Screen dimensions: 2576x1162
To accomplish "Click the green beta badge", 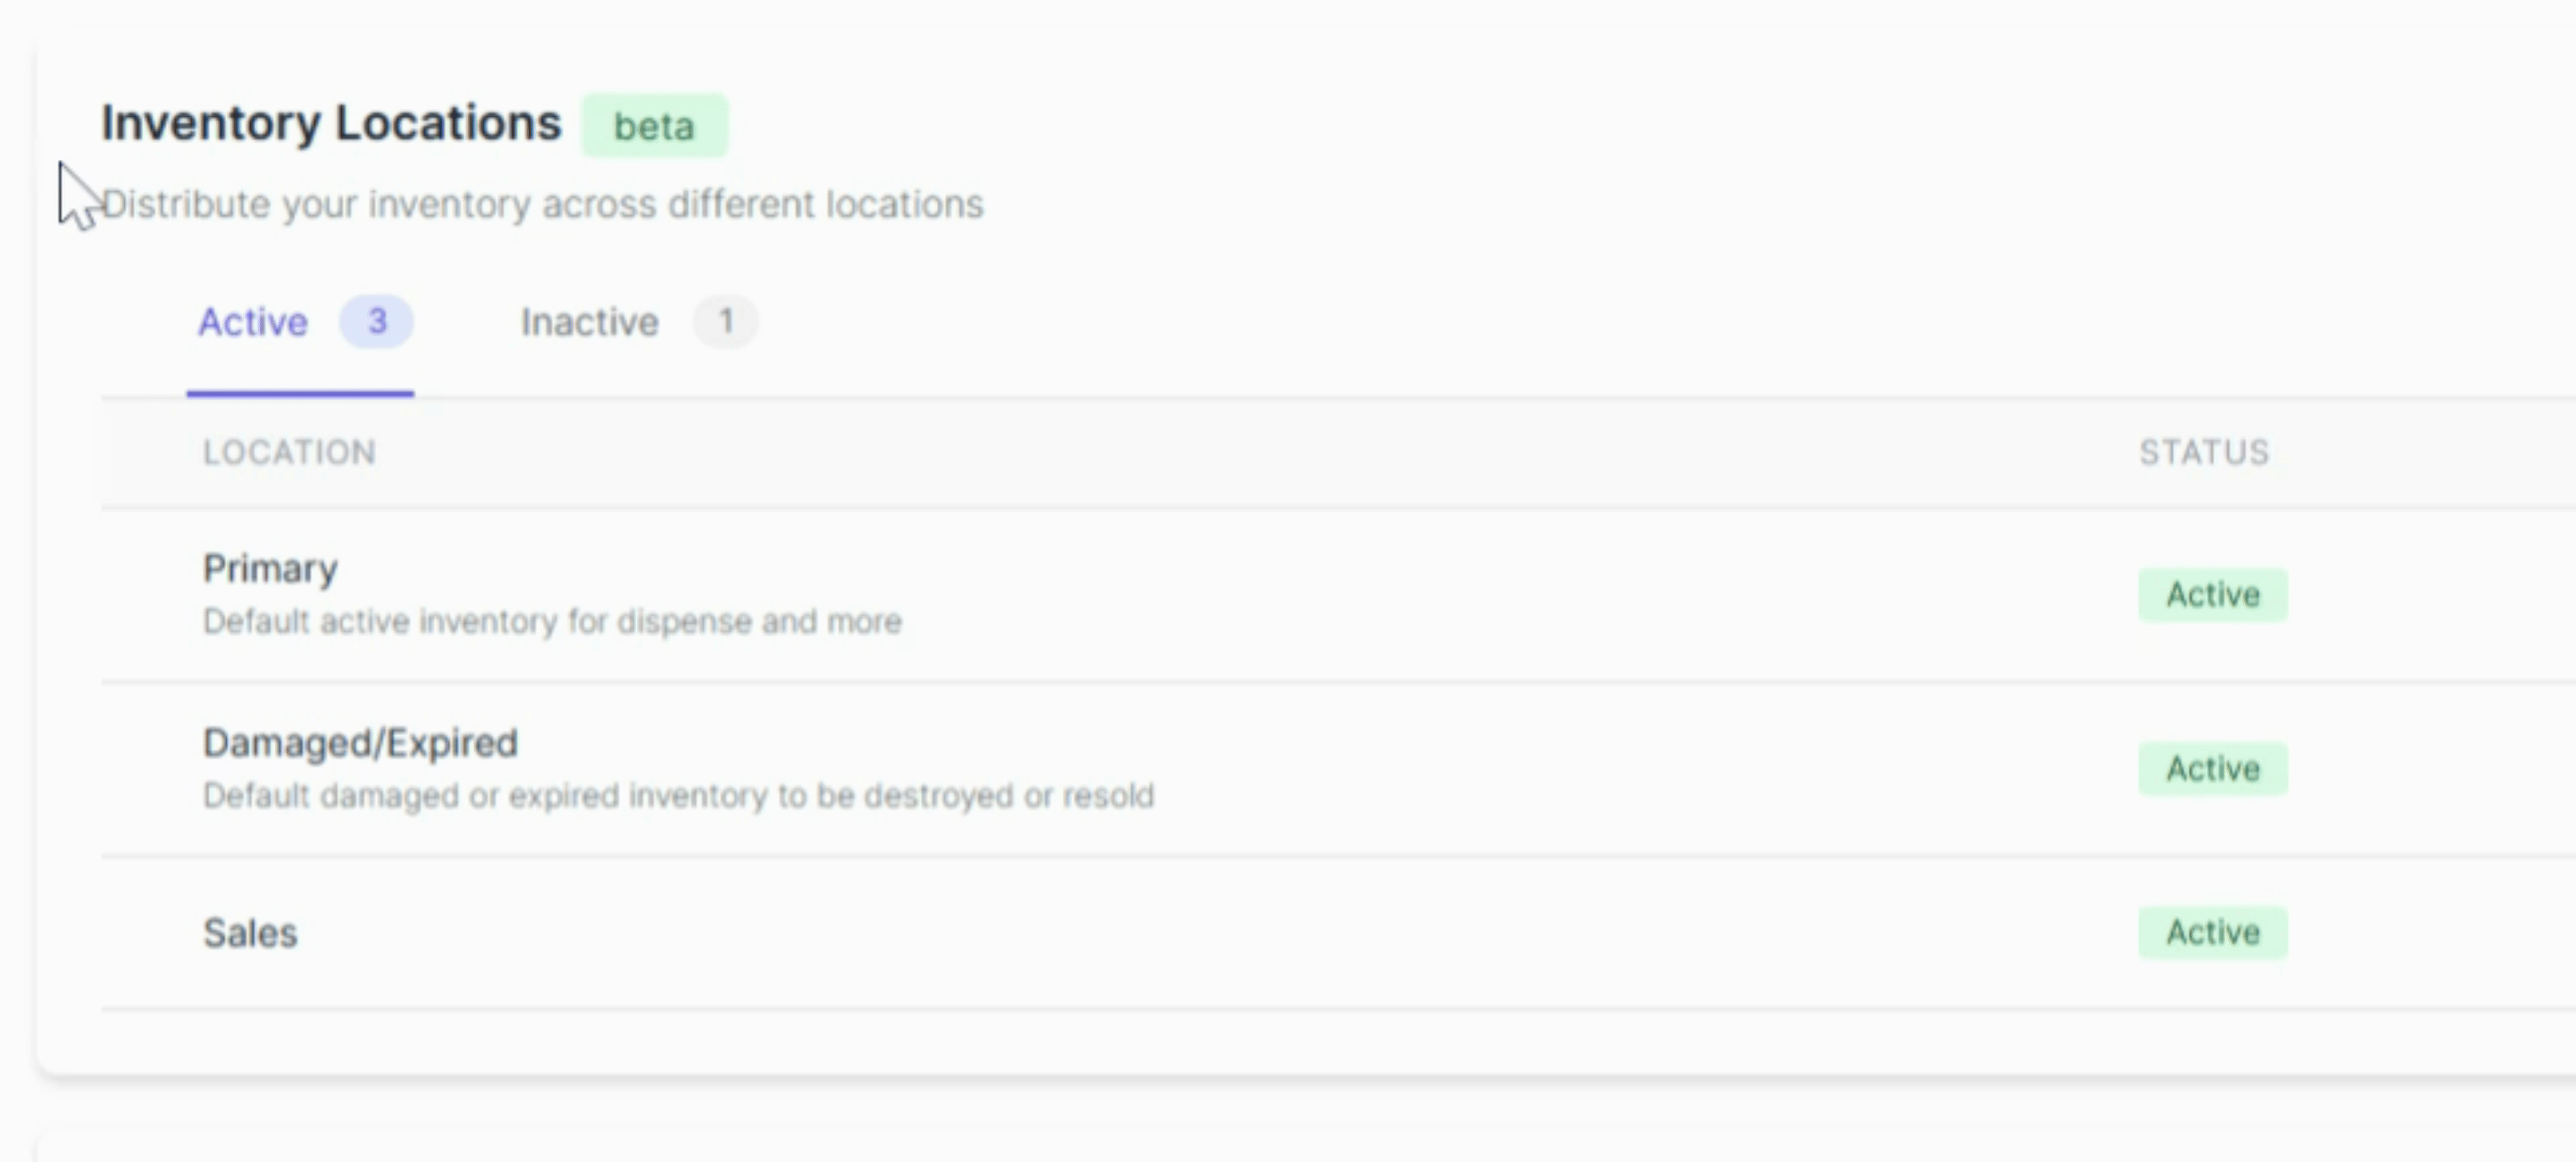I will pos(655,126).
